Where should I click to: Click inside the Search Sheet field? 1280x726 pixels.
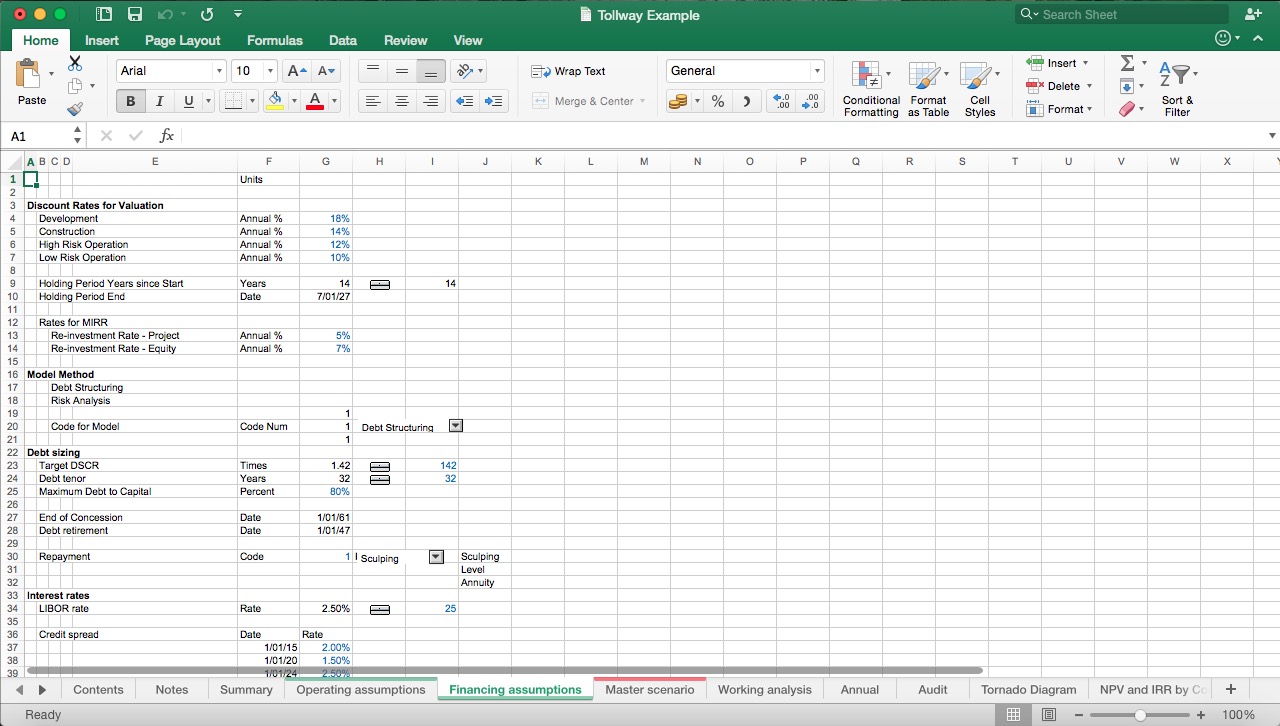(x=1120, y=14)
